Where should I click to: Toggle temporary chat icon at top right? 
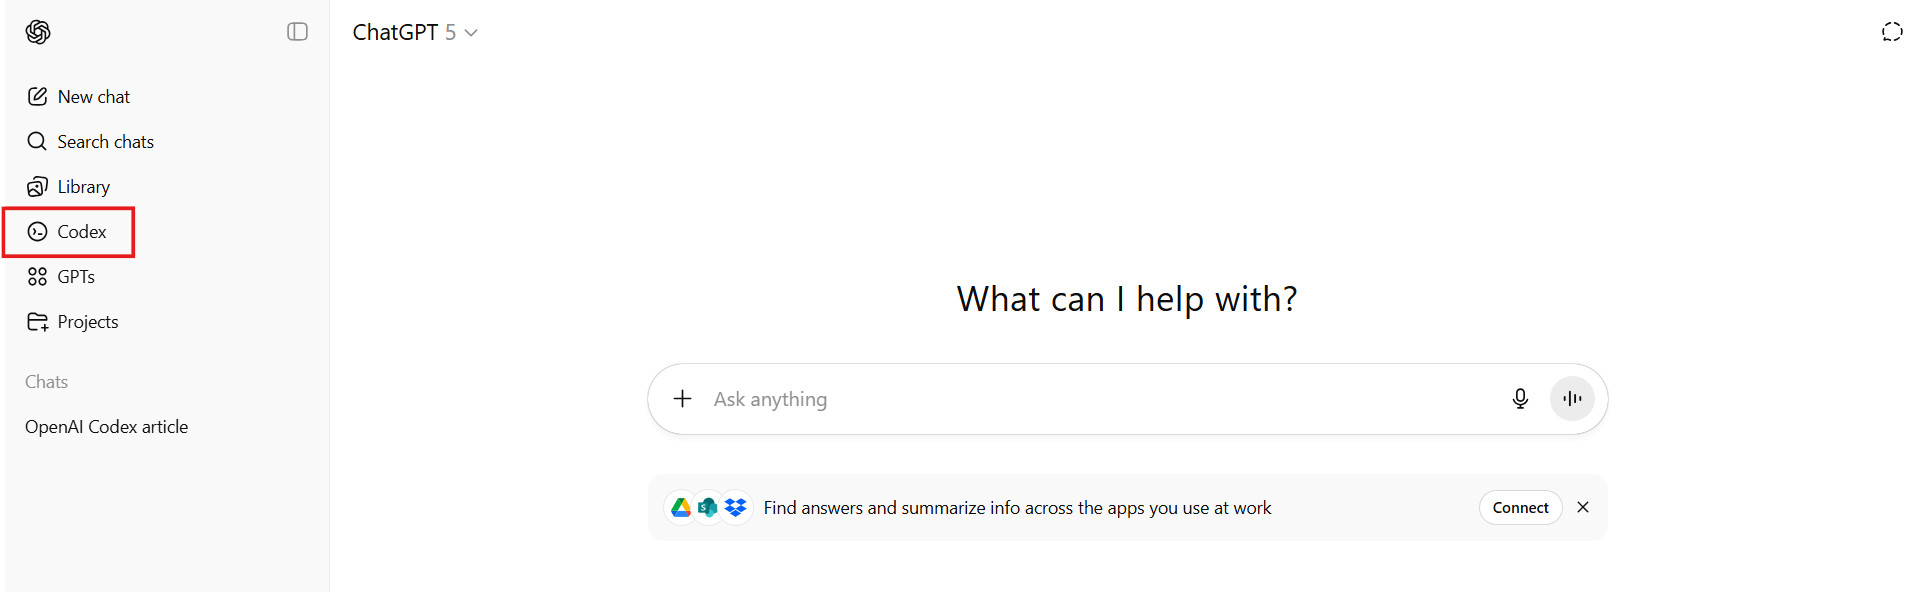(1891, 32)
